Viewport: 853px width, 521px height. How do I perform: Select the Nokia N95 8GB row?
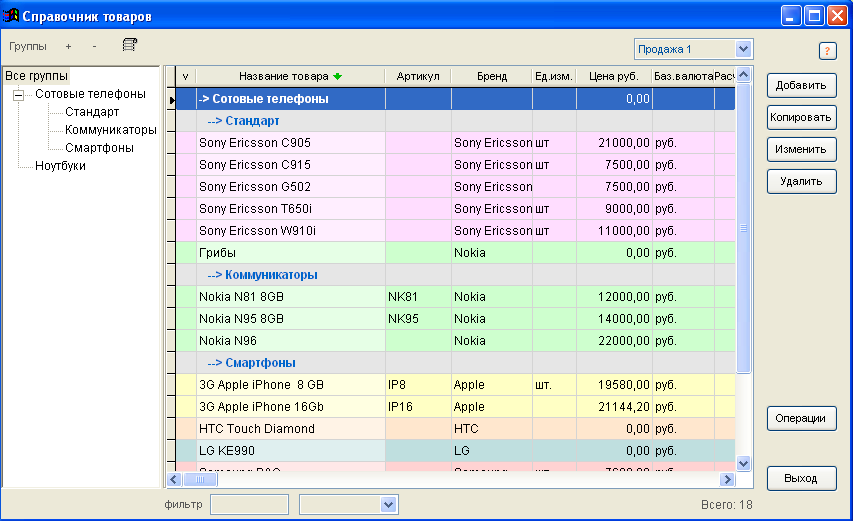tap(455, 319)
